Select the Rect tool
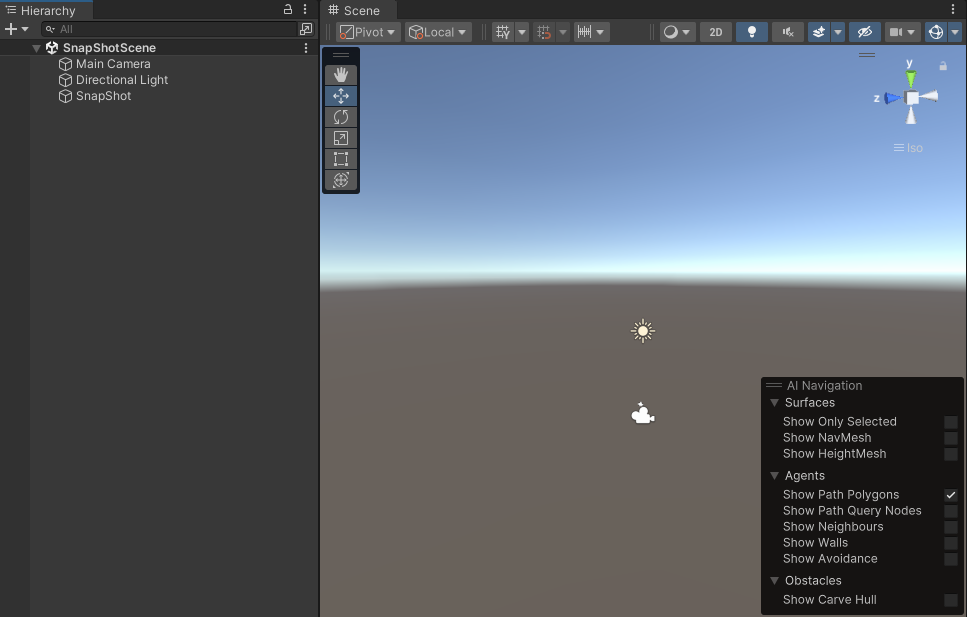The height and width of the screenshot is (617, 967). click(x=341, y=159)
